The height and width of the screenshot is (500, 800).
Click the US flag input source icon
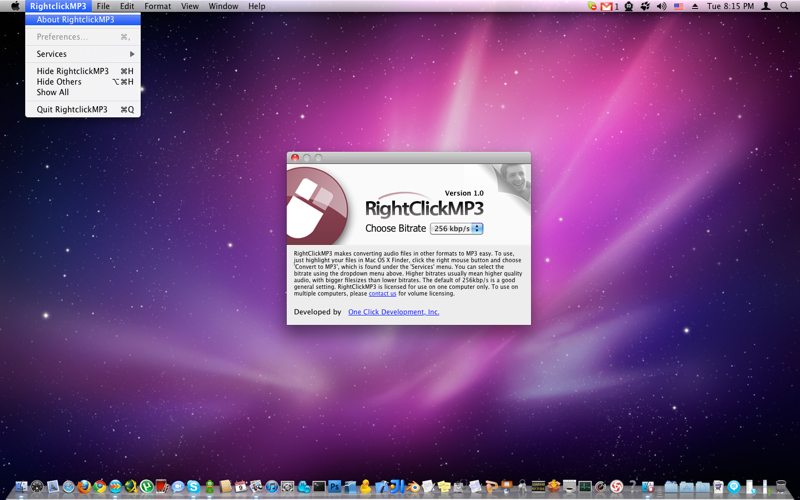coord(679,6)
